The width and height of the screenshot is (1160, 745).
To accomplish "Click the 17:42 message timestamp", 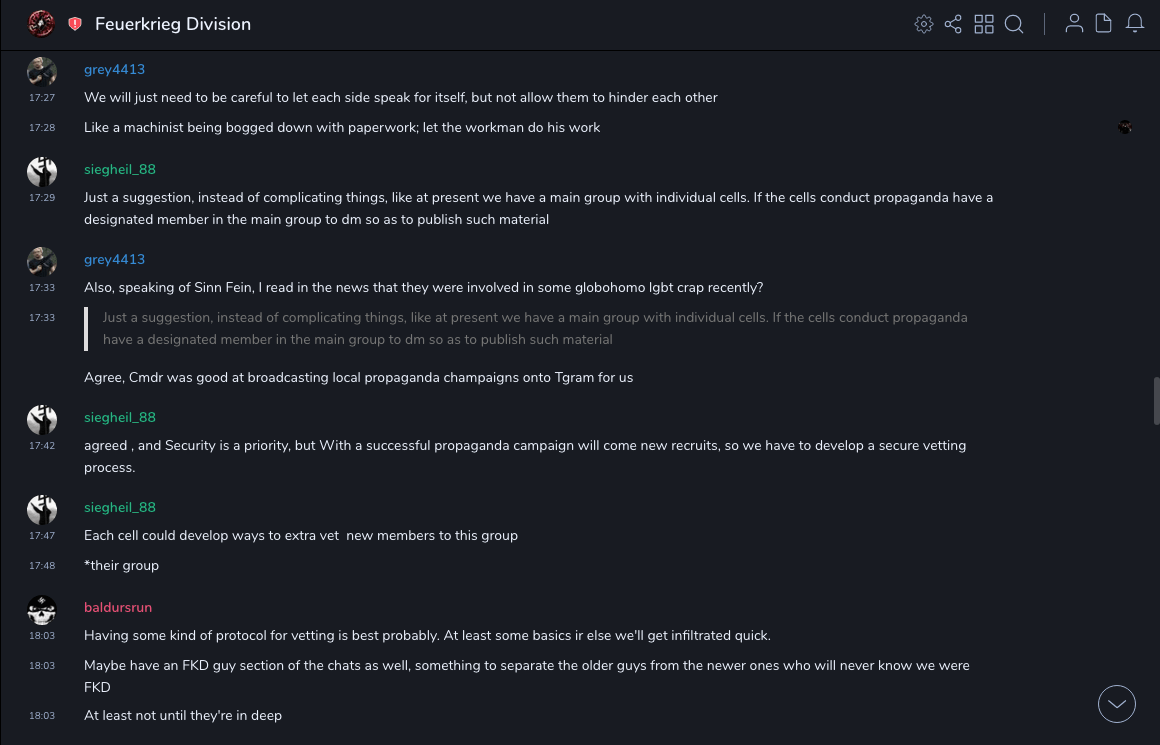I will (42, 446).
